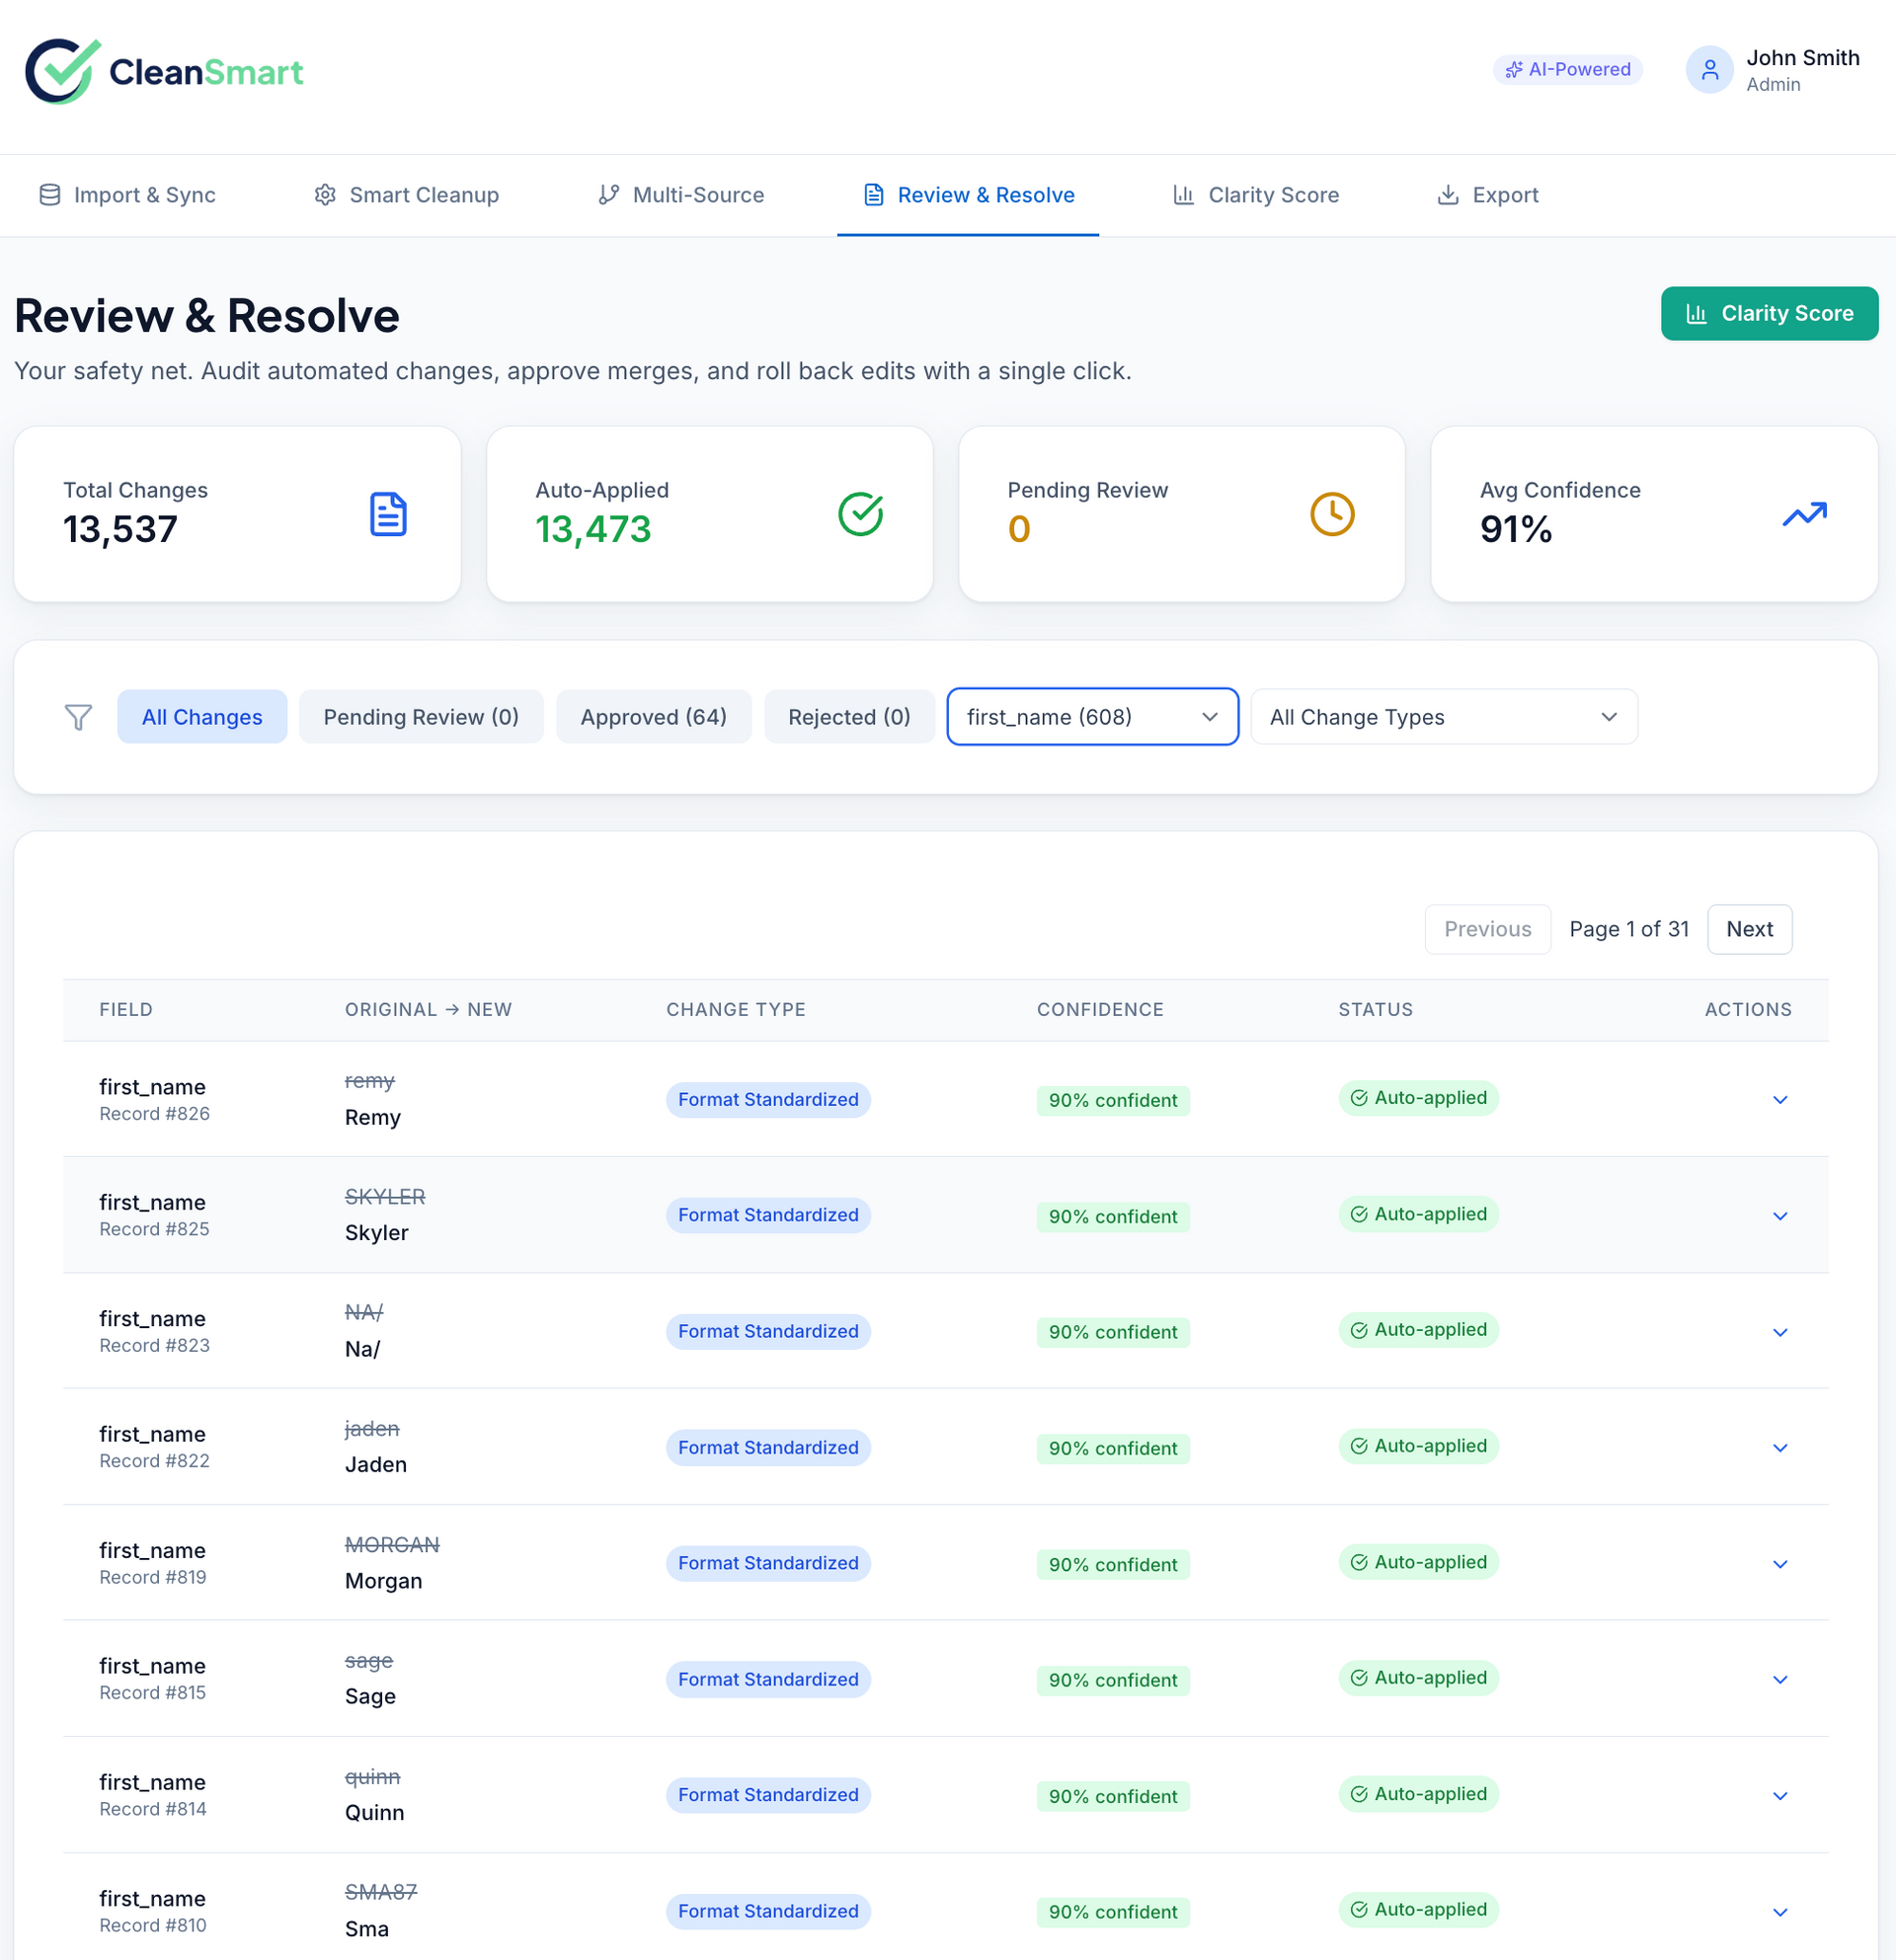The width and height of the screenshot is (1896, 1960).
Task: Click the Pending Review clock icon
Action: point(1332,514)
